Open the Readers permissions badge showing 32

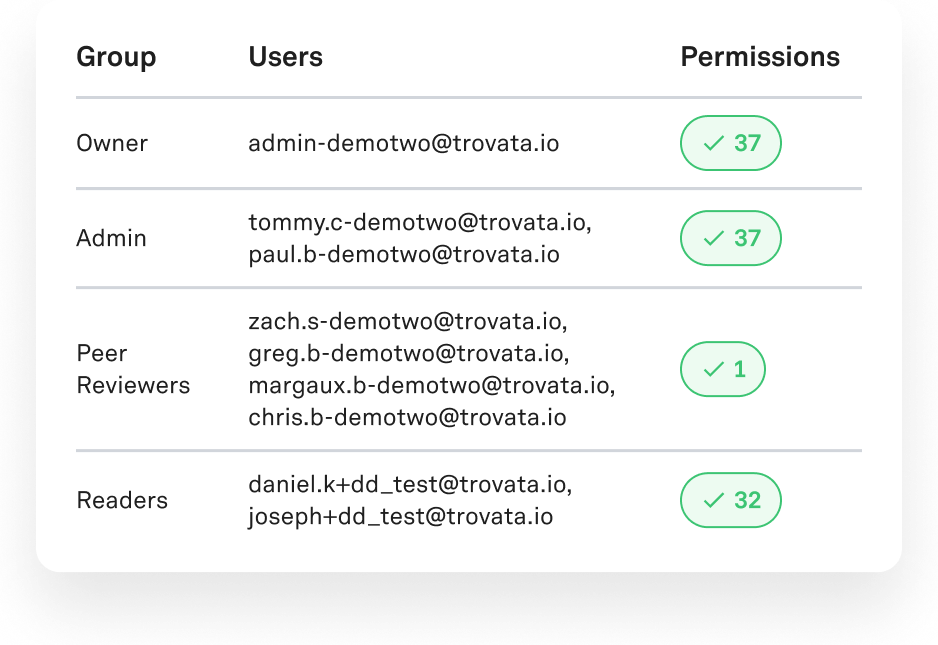point(730,500)
